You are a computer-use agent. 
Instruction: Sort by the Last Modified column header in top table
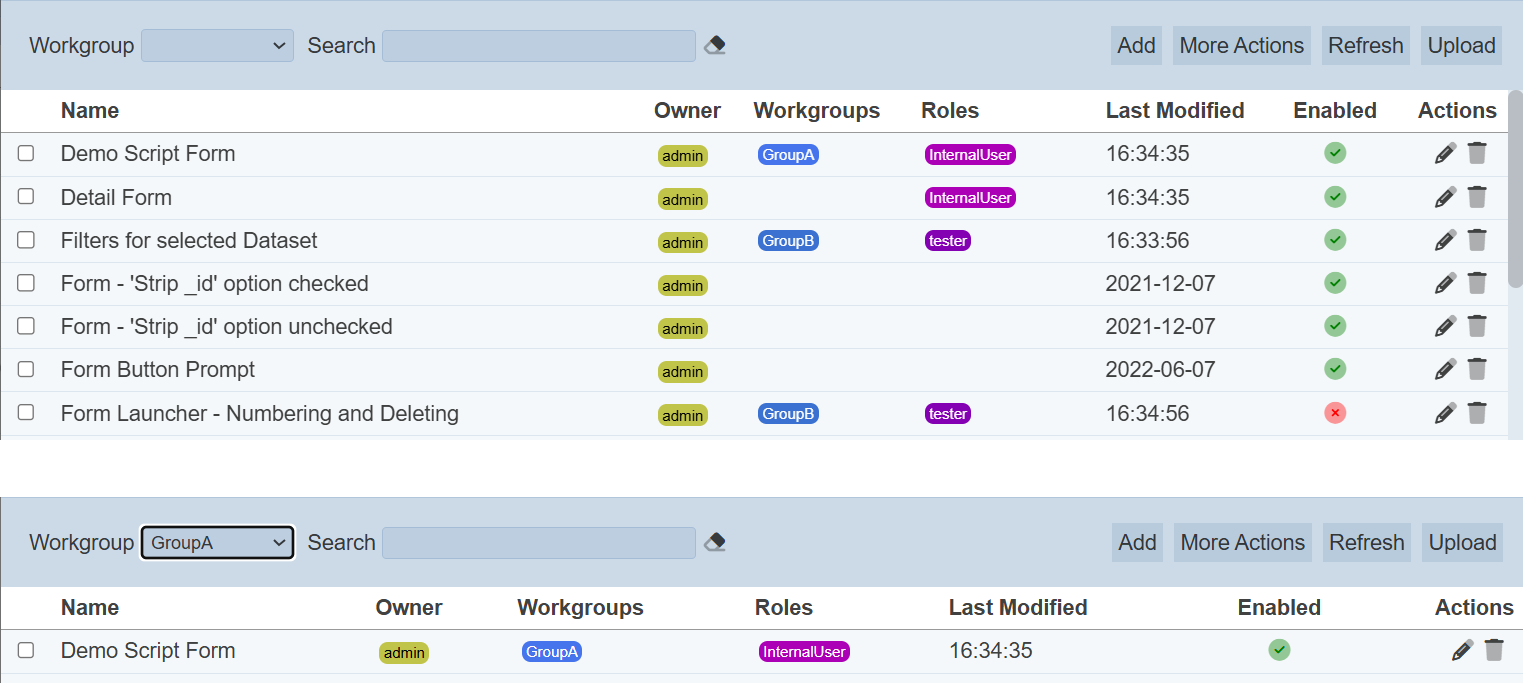tap(1174, 111)
